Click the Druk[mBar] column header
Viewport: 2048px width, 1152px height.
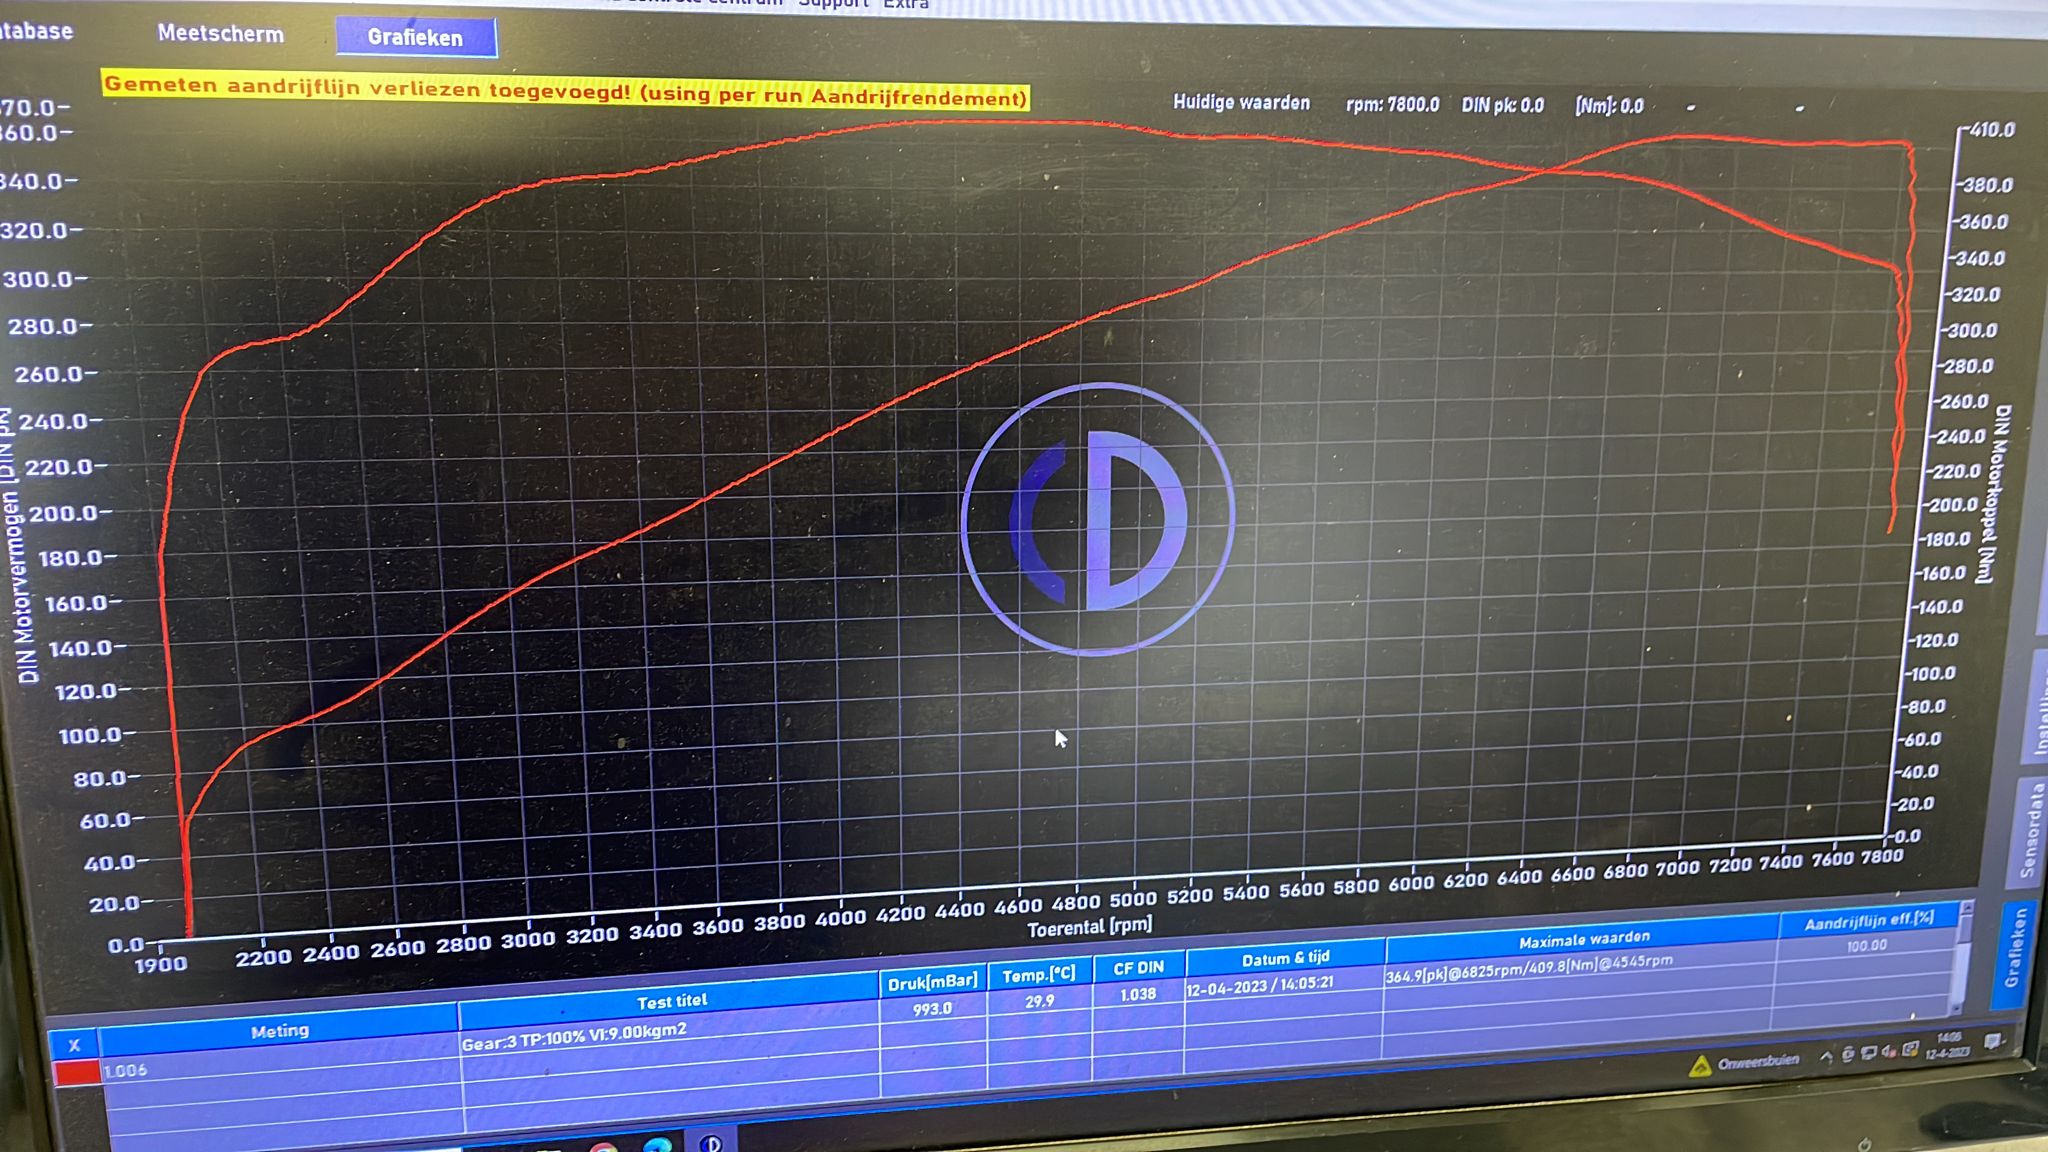pyautogui.click(x=932, y=982)
